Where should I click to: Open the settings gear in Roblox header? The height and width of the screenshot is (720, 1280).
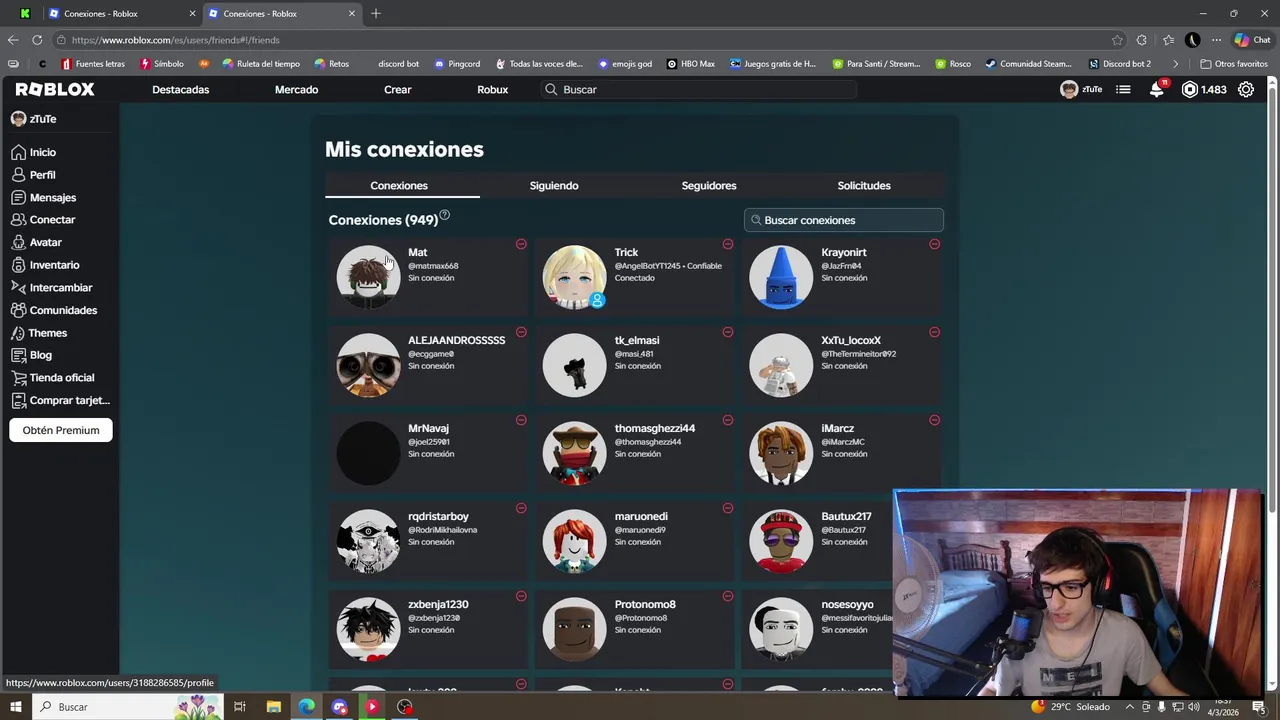[1246, 89]
